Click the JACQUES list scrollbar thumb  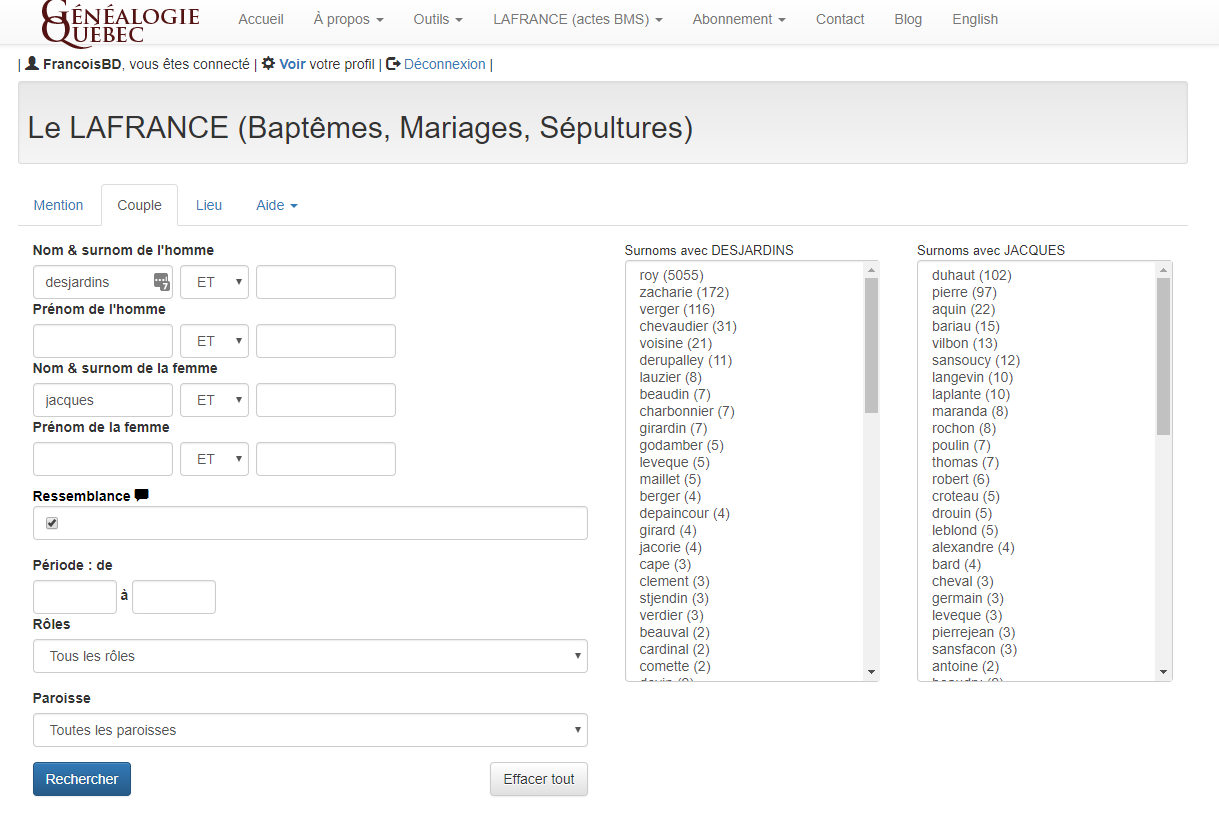(1163, 356)
